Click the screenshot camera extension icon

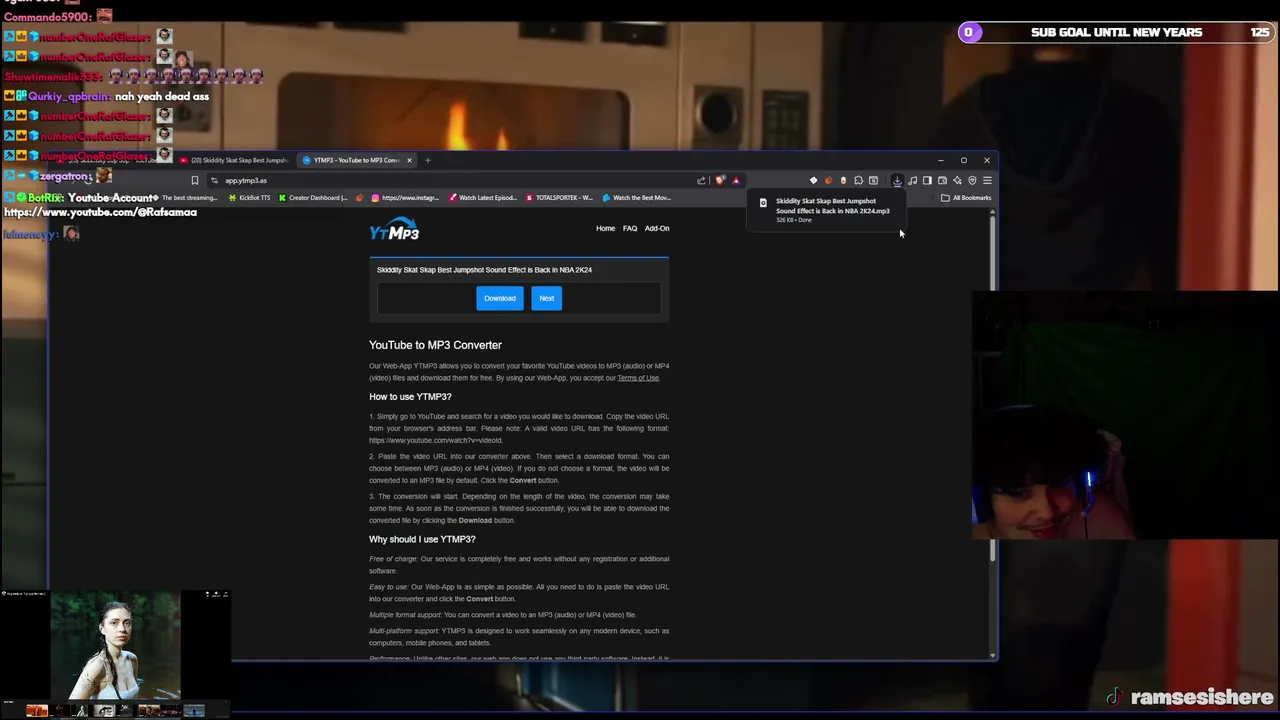click(x=873, y=181)
